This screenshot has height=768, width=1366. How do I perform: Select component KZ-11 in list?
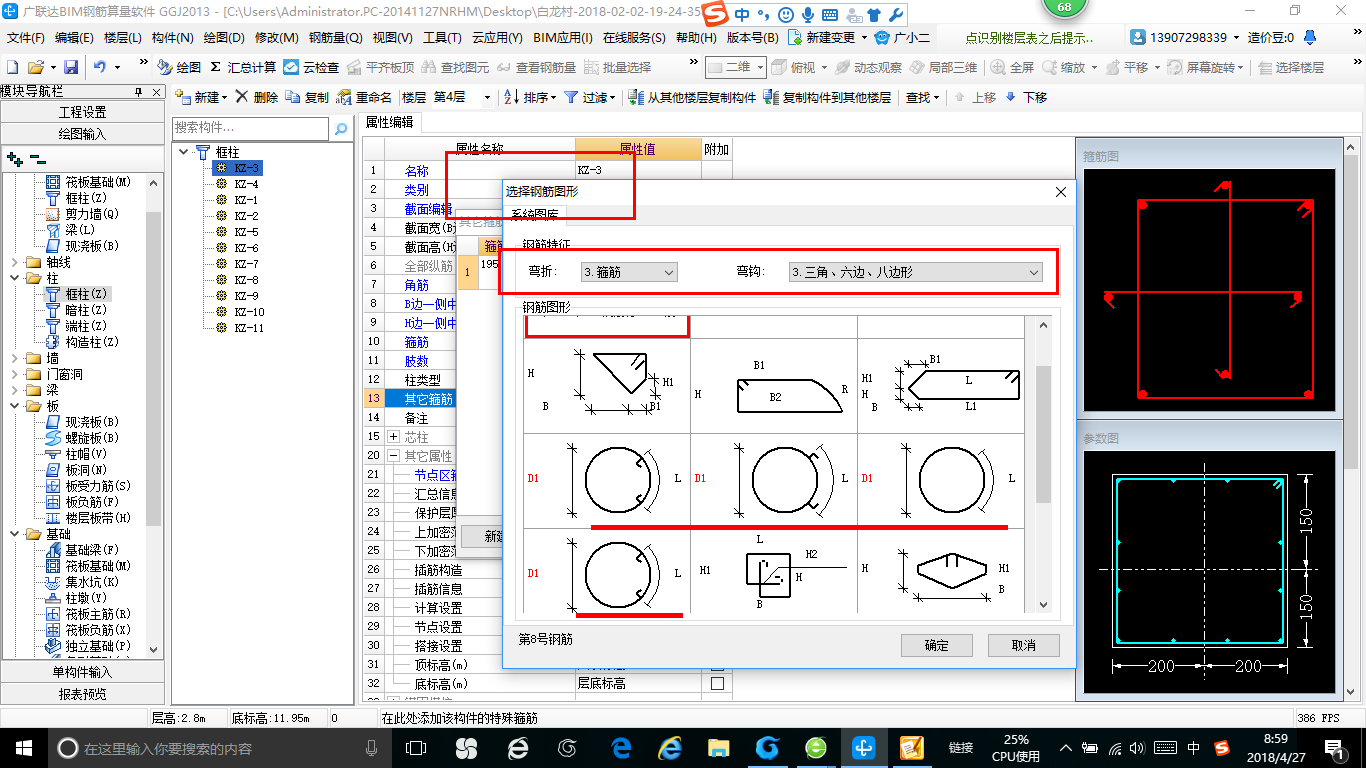click(240, 328)
